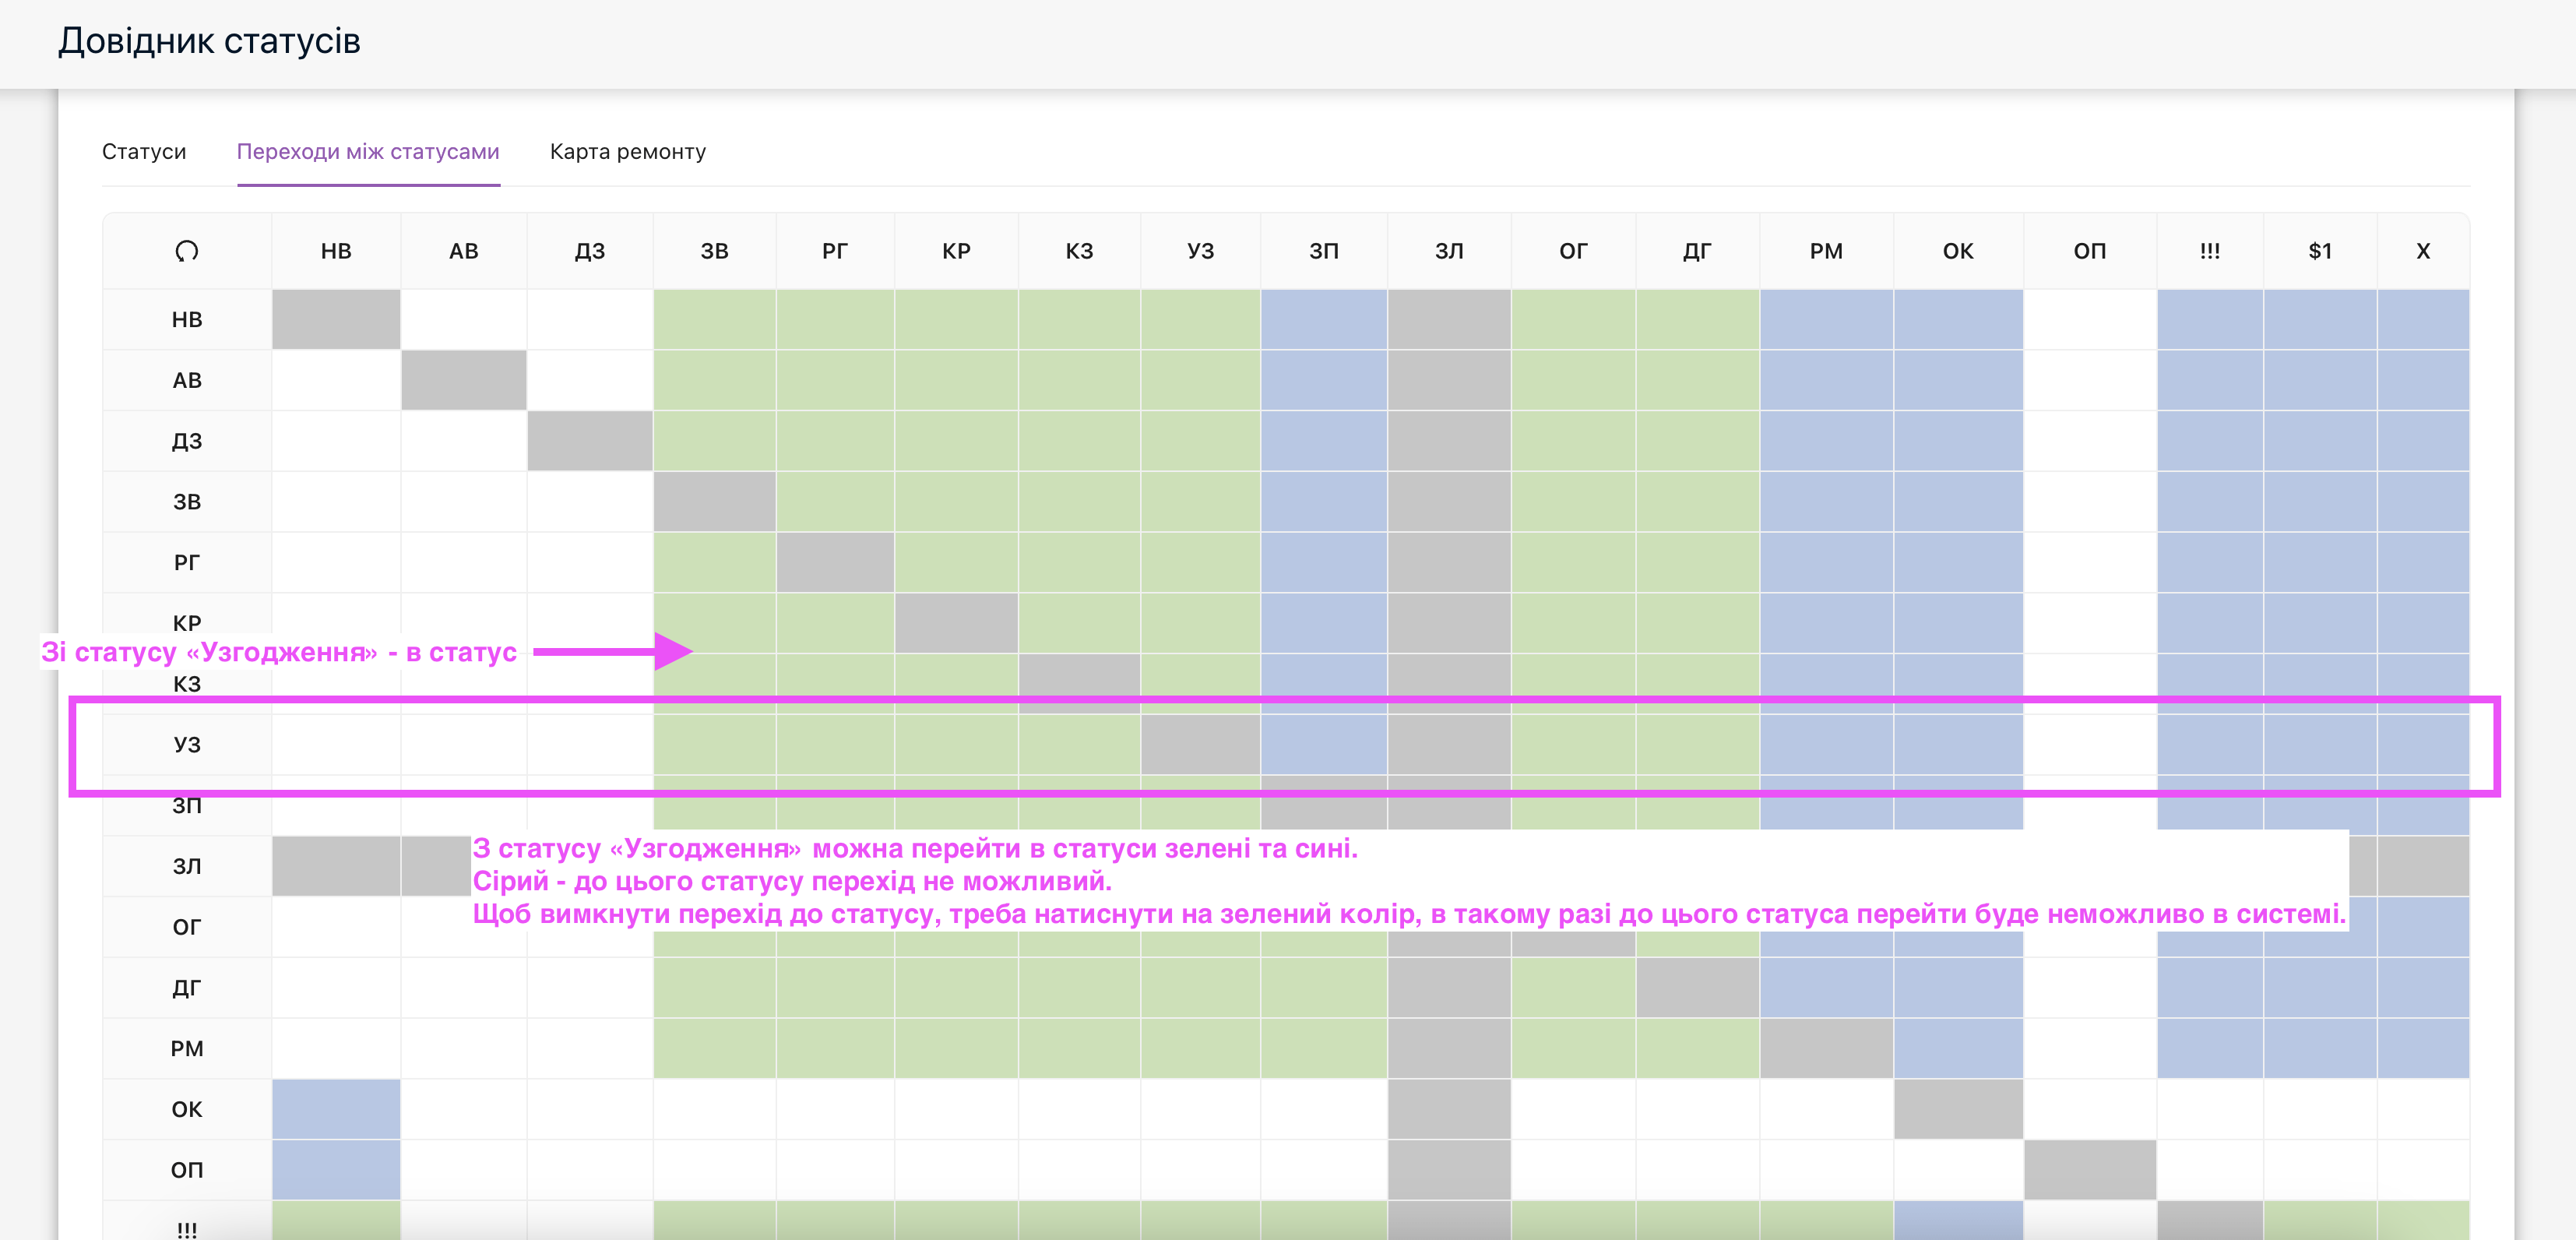Toggle blue cell in ОП row, НВ column

coord(336,1170)
